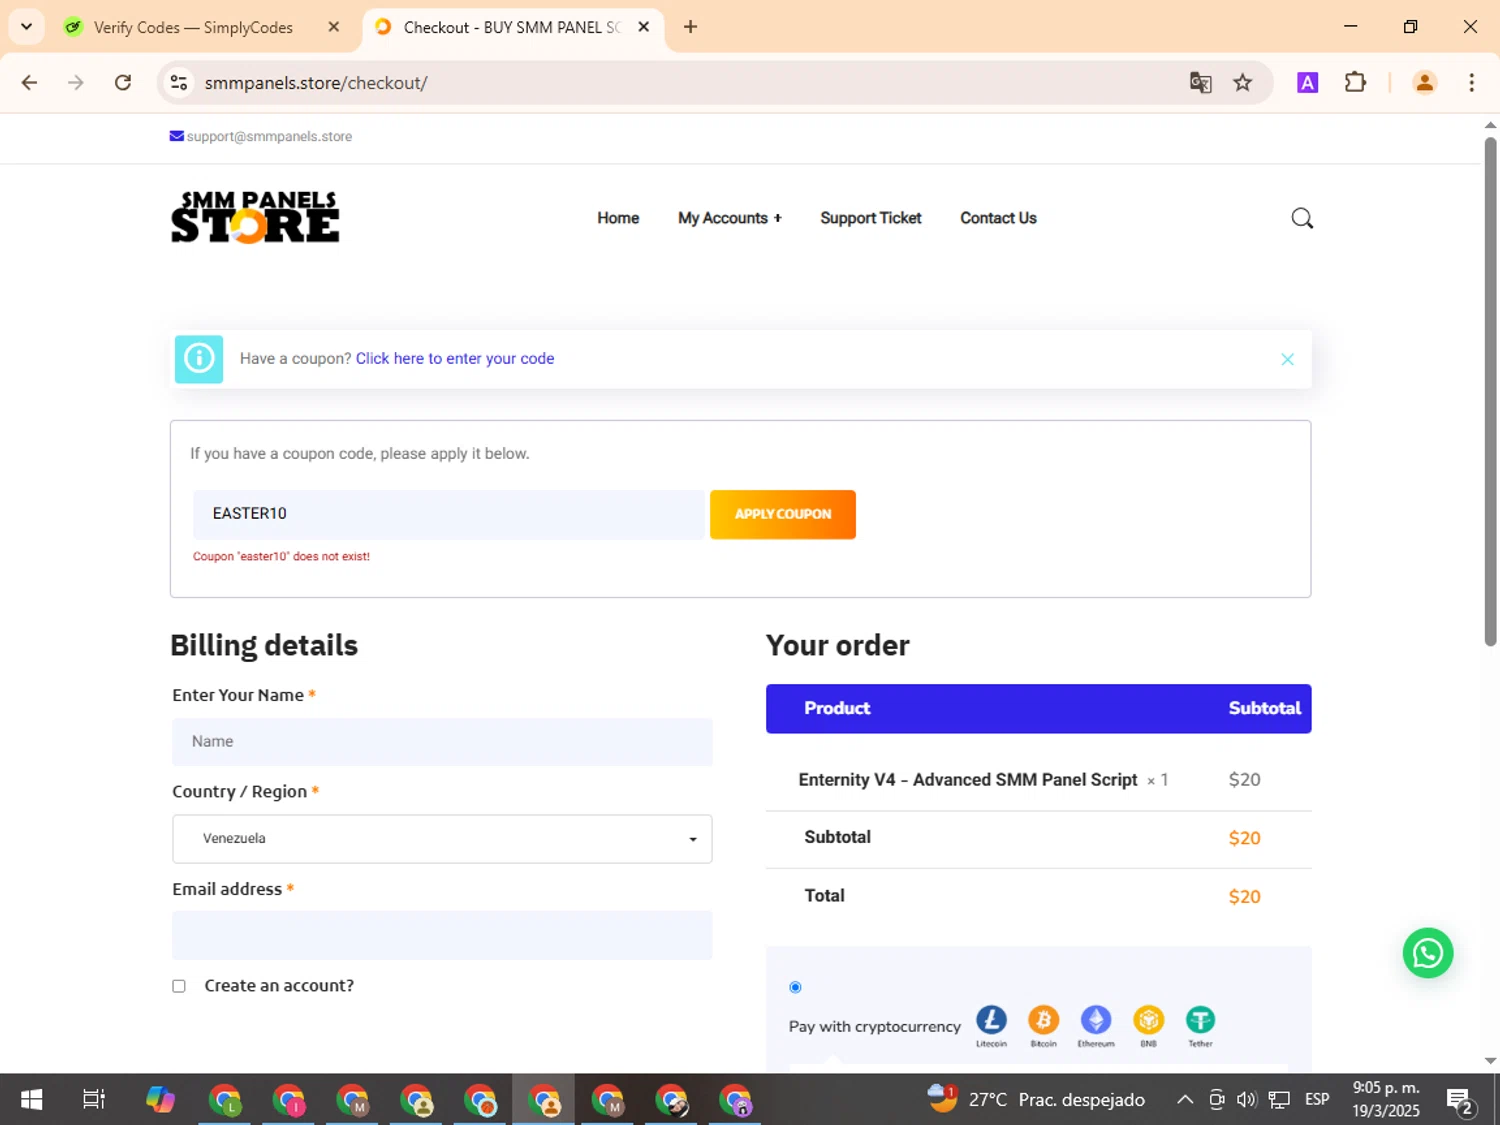Click the browser forward arrow
This screenshot has width=1500, height=1125.
click(76, 83)
